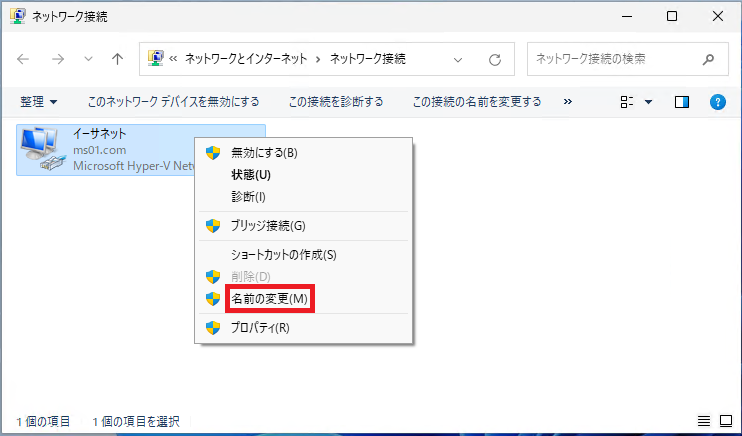Screen dimensions: 742x436
Task: Click shield icon beside ブリッジ接続
Action: click(x=213, y=226)
